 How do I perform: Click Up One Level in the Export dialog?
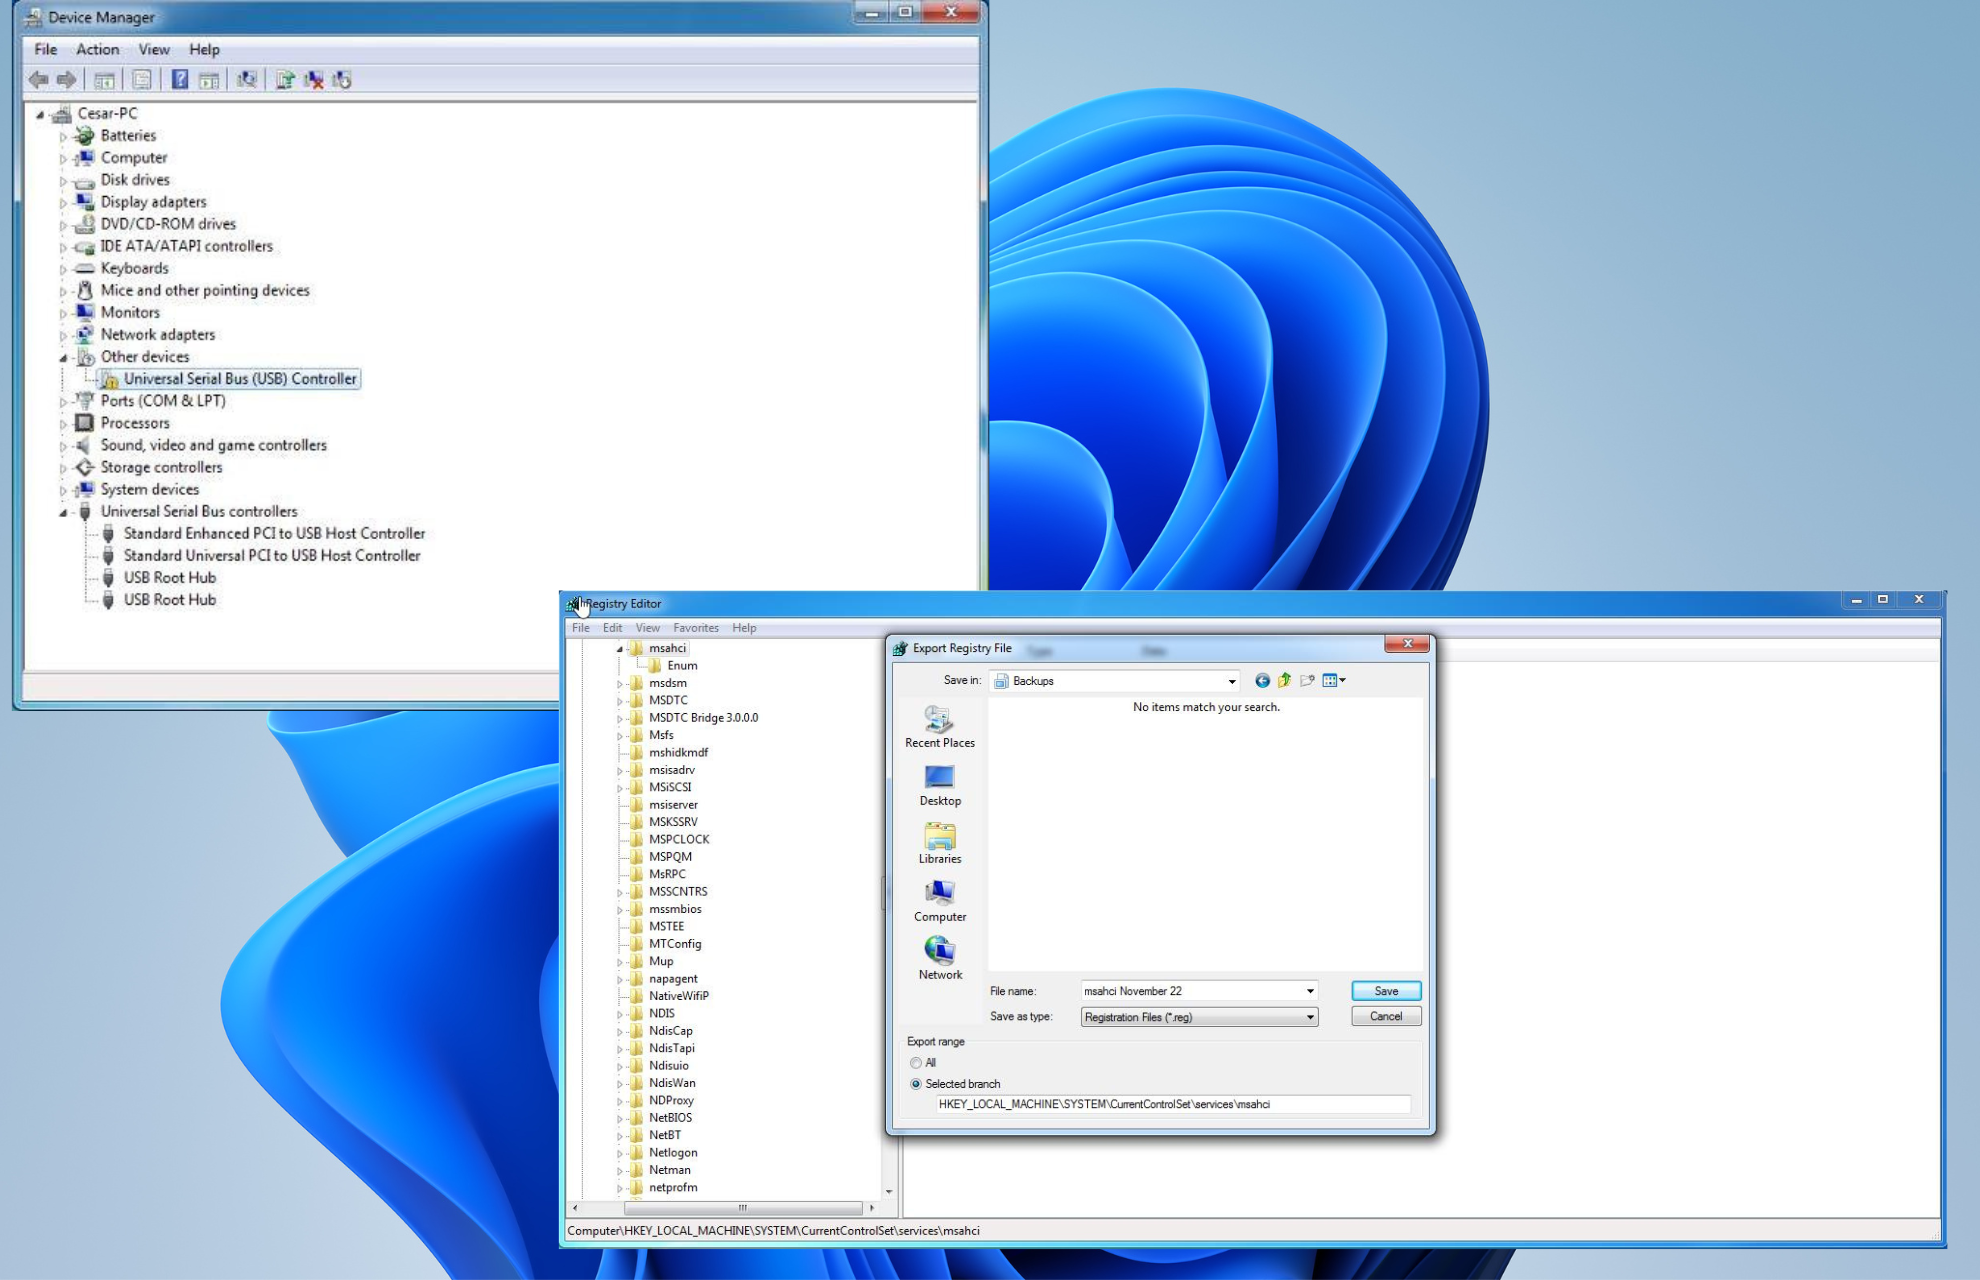click(x=1284, y=680)
